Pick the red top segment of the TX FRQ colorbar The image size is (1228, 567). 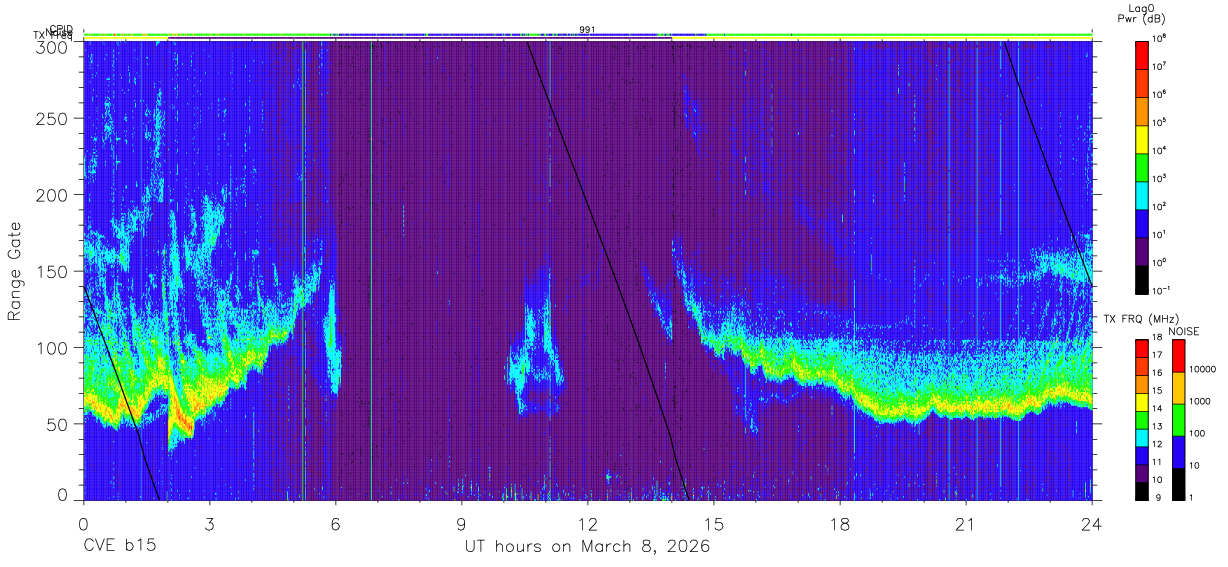(x=1142, y=348)
